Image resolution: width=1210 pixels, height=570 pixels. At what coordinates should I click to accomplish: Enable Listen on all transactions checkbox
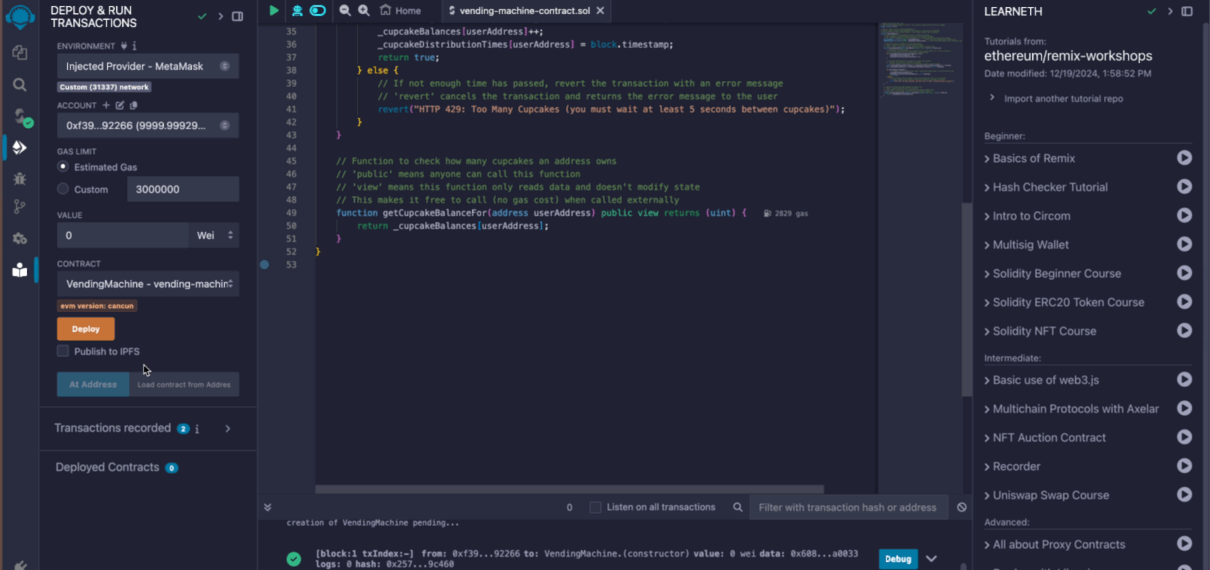pyautogui.click(x=596, y=507)
